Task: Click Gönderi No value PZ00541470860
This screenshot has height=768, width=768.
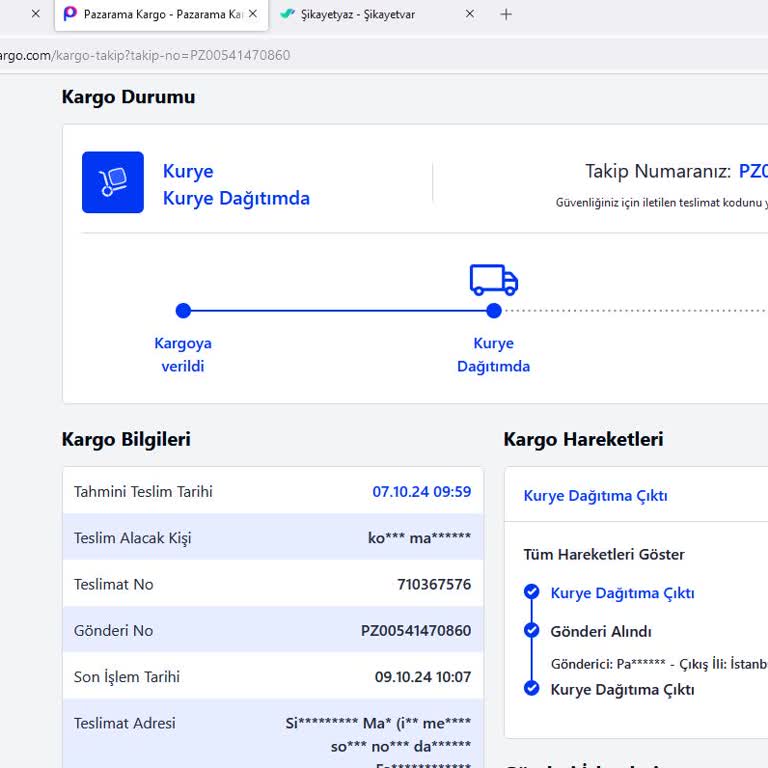Action: coord(416,630)
